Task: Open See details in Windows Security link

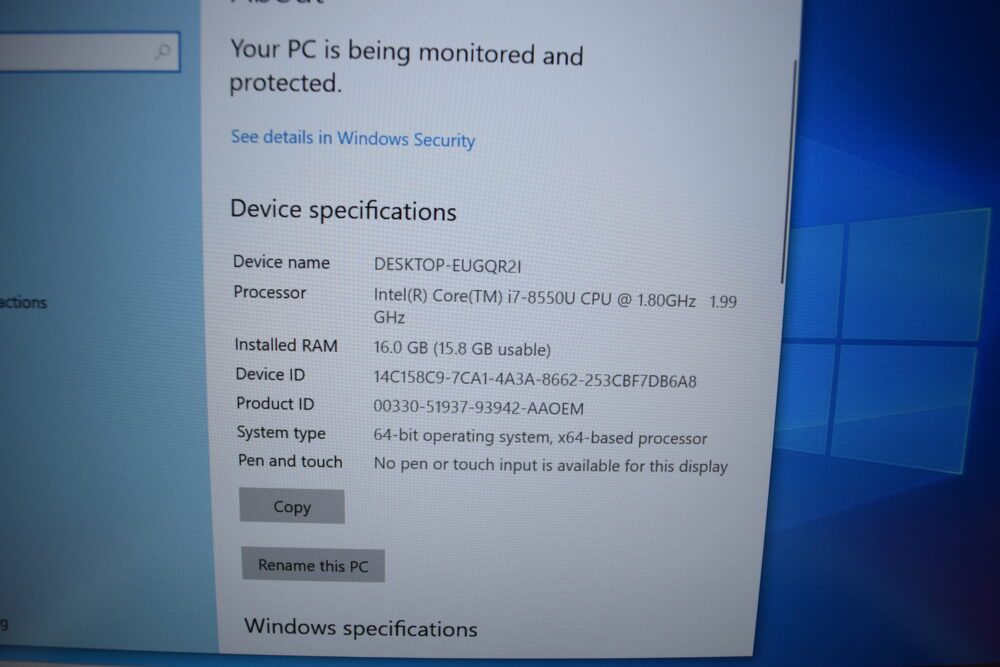Action: pyautogui.click(x=353, y=138)
